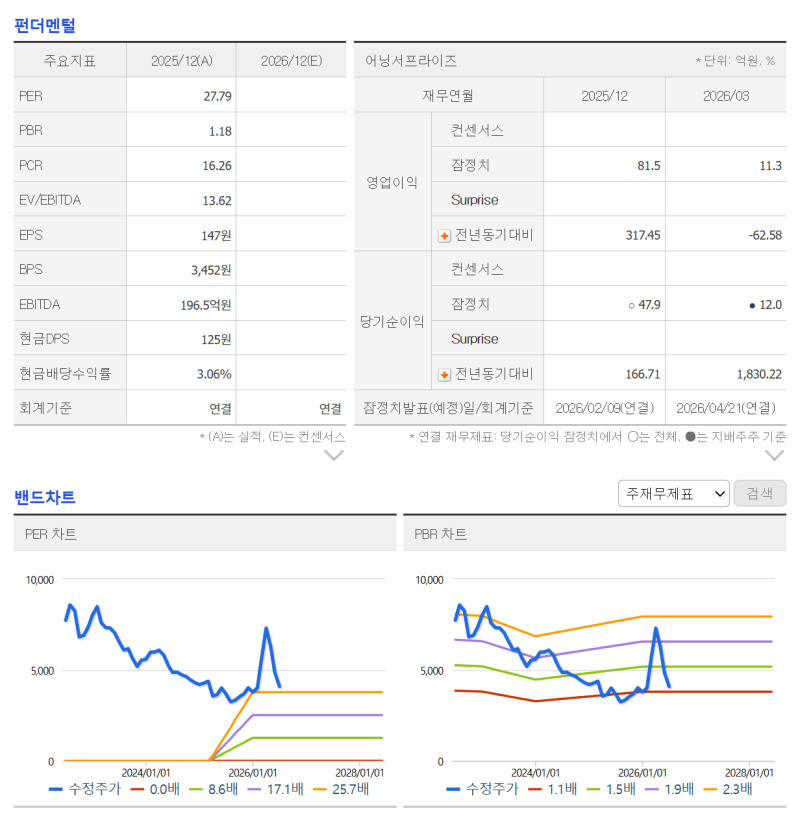The height and width of the screenshot is (822, 800).
Task: Click the date 2026/02/09(연결)
Action: click(604, 408)
